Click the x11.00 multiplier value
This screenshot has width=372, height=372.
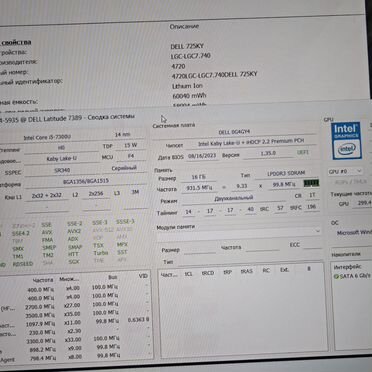tap(72, 323)
